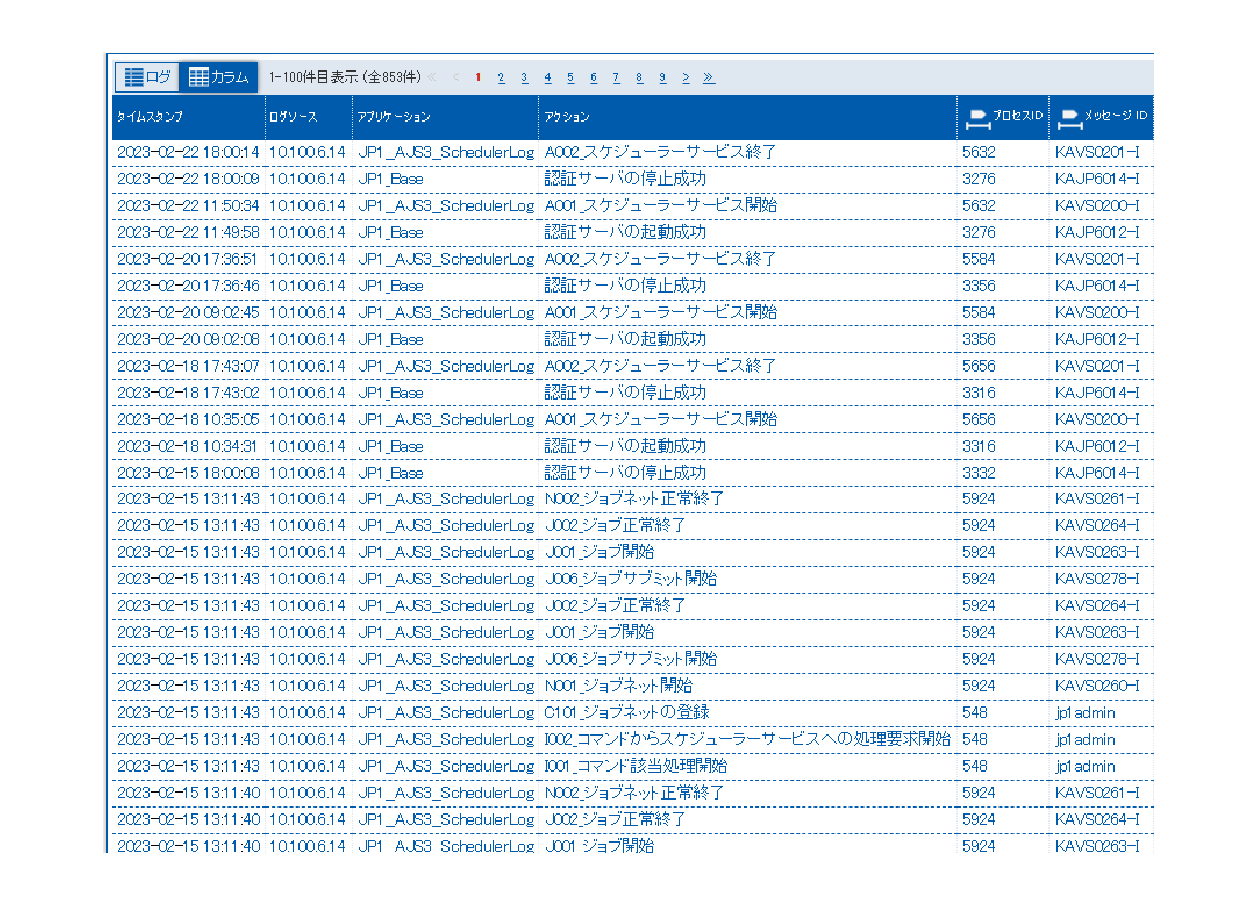
Task: Open page 5 of the log results
Action: 570,78
